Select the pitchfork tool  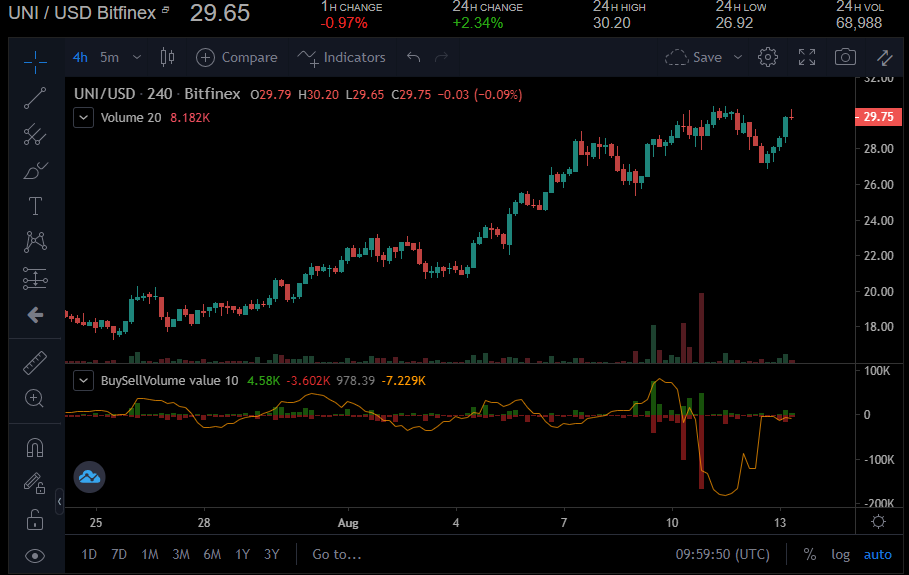[x=35, y=134]
